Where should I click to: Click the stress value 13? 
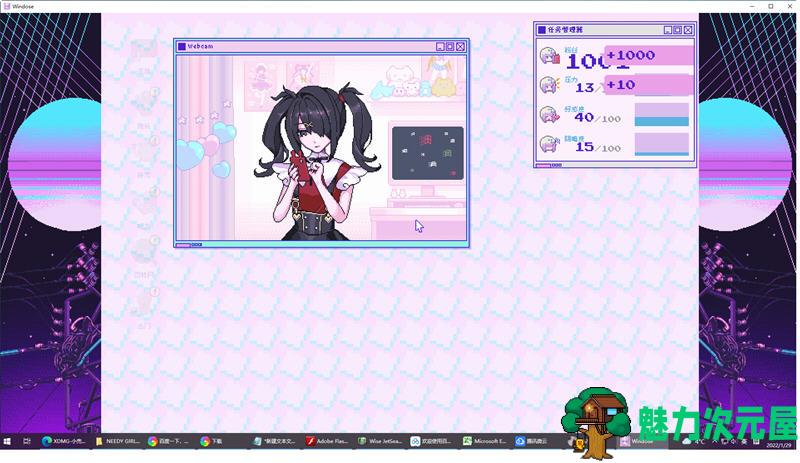tap(585, 88)
